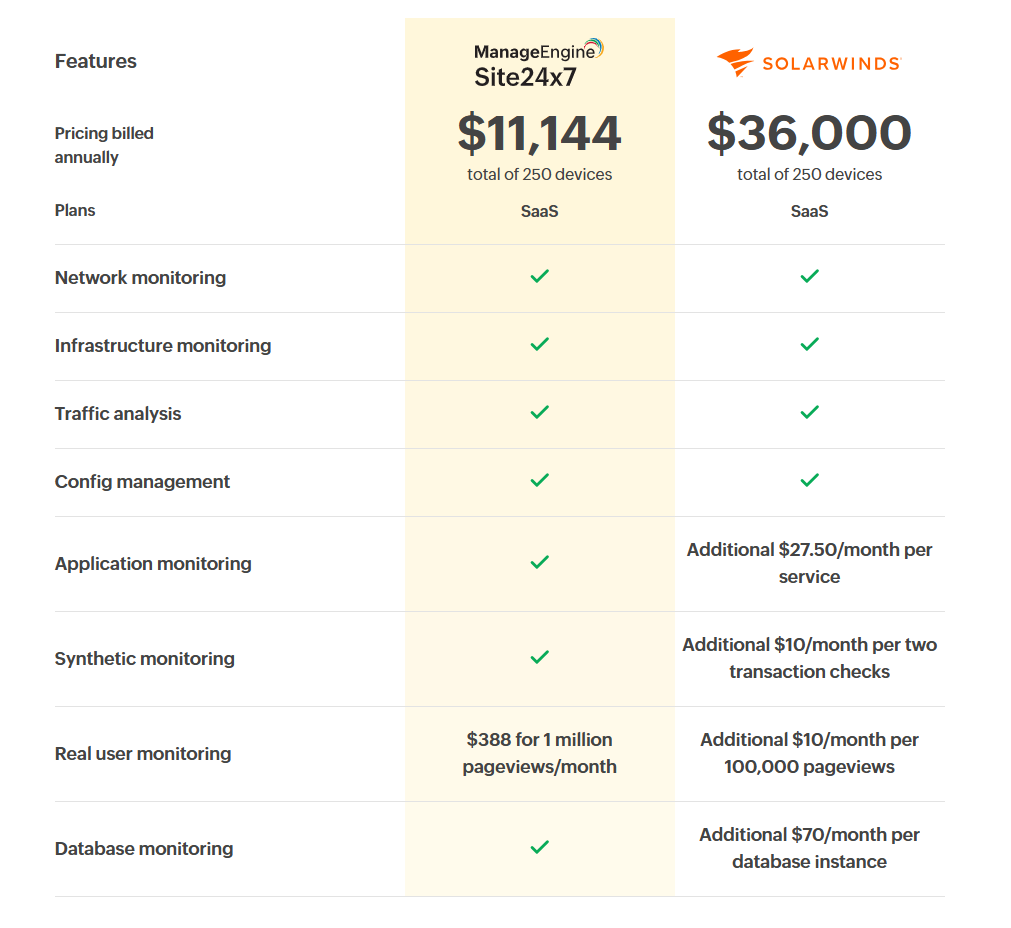Image resolution: width=1011 pixels, height=928 pixels.
Task: Click SolarWinds config management checkmark
Action: click(810, 480)
